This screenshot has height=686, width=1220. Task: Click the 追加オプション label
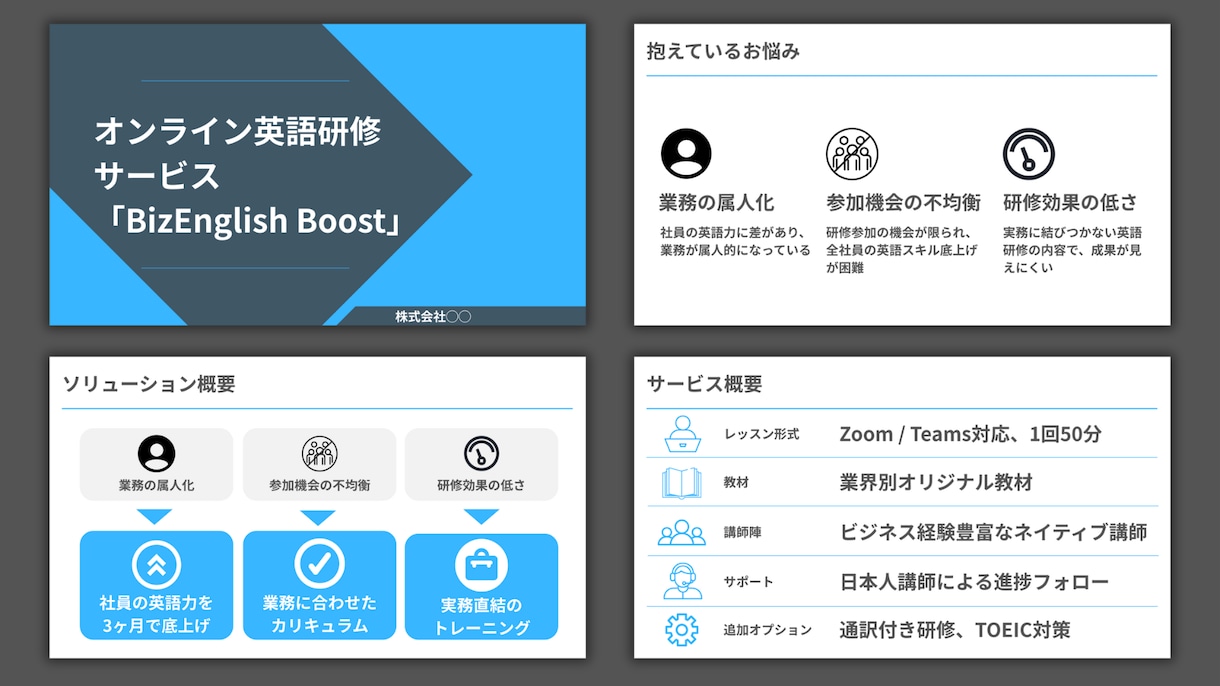(x=767, y=630)
